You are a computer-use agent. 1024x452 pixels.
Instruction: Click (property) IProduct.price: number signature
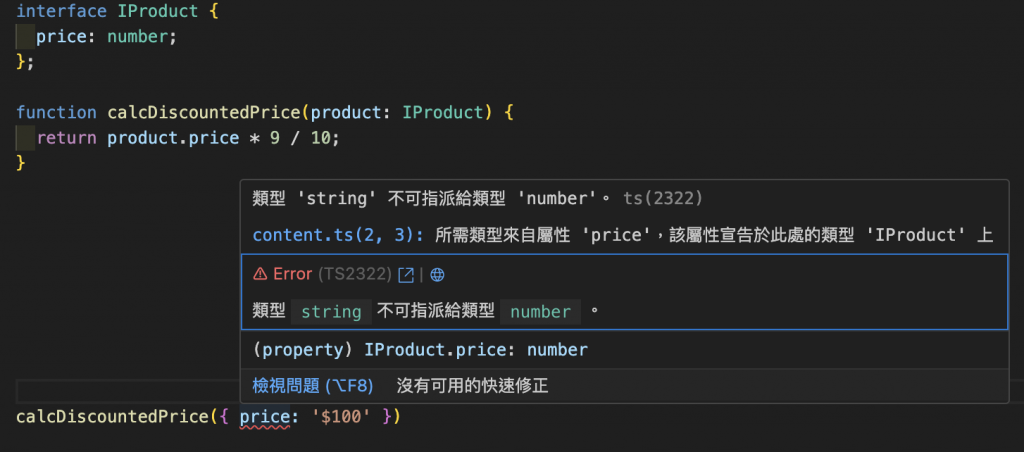pyautogui.click(x=420, y=350)
